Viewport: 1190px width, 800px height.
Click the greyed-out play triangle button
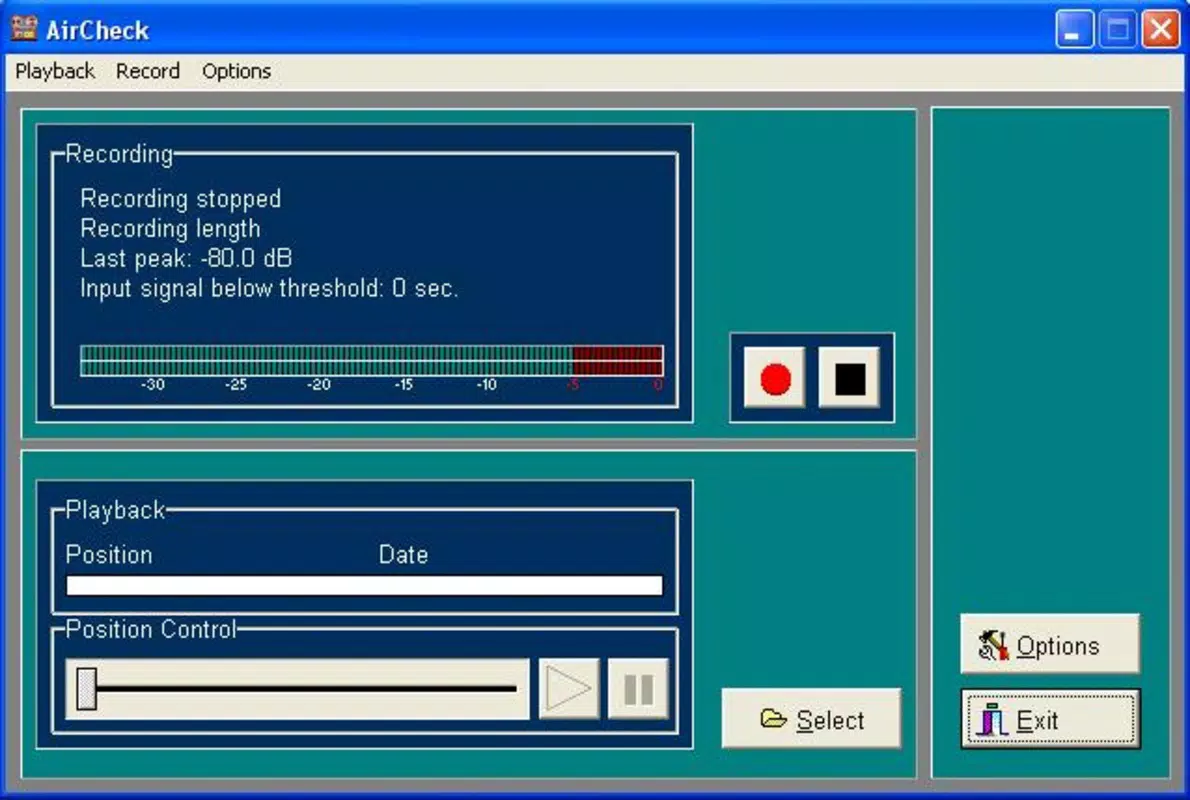tap(569, 688)
